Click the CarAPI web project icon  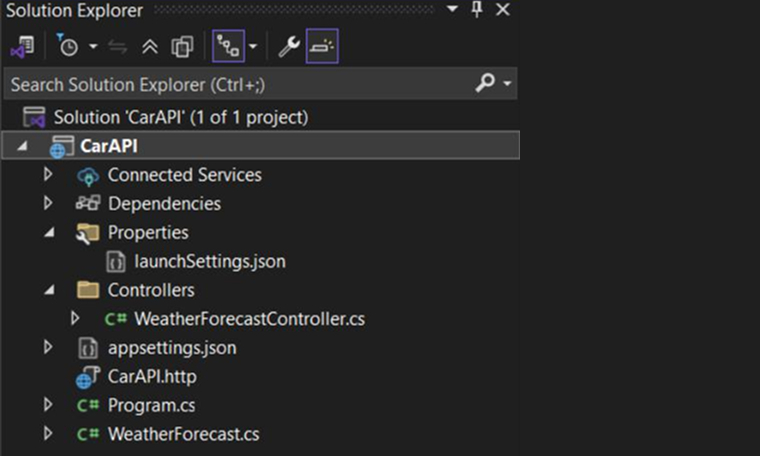click(62, 146)
